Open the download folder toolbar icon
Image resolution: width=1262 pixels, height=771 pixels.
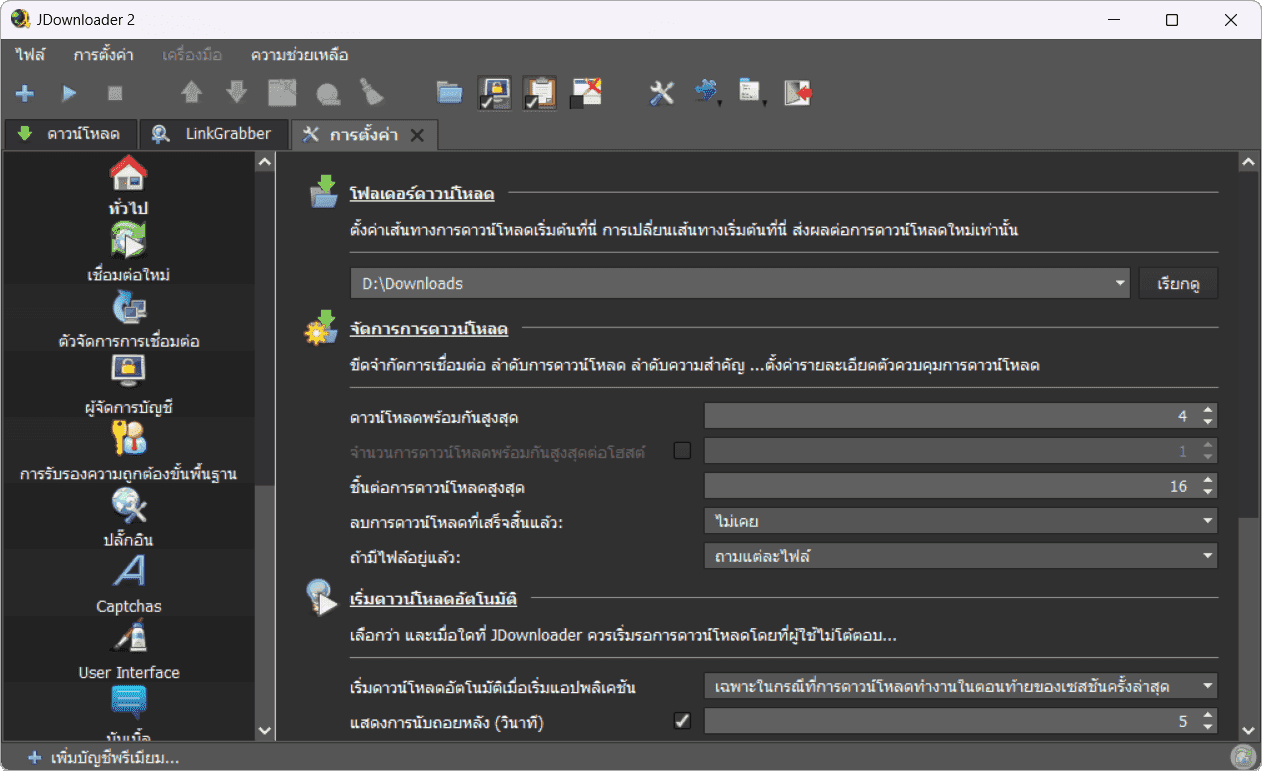click(x=450, y=93)
